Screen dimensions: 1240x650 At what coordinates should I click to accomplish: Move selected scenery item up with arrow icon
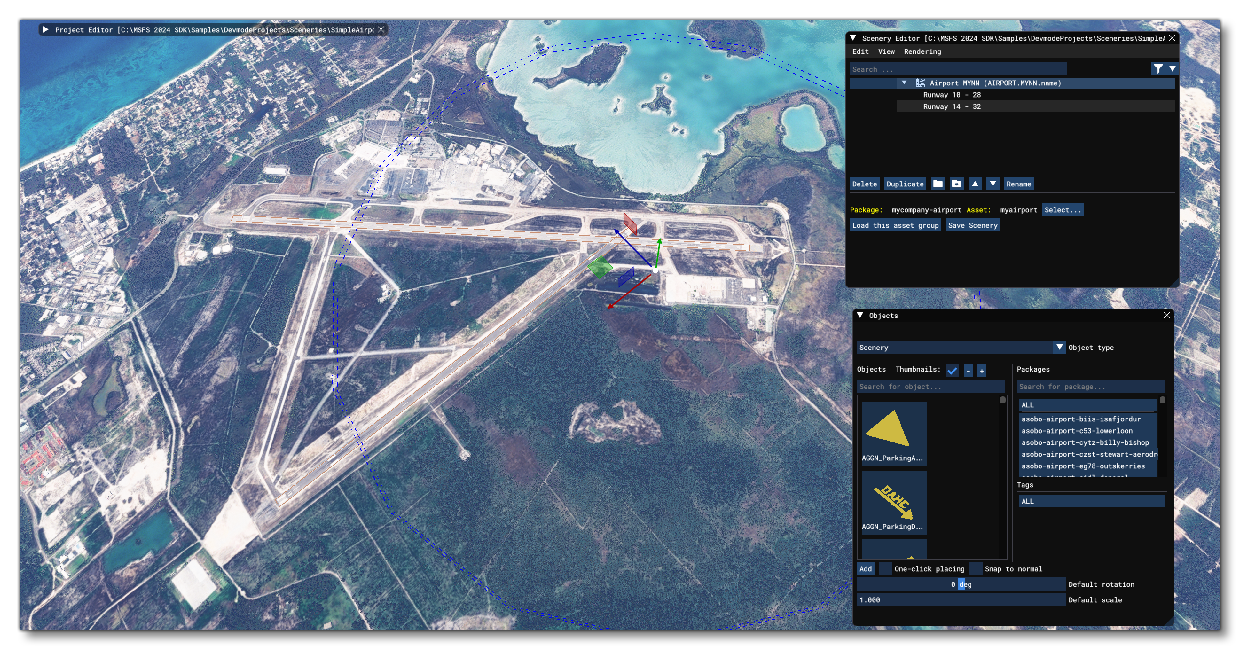coord(975,184)
